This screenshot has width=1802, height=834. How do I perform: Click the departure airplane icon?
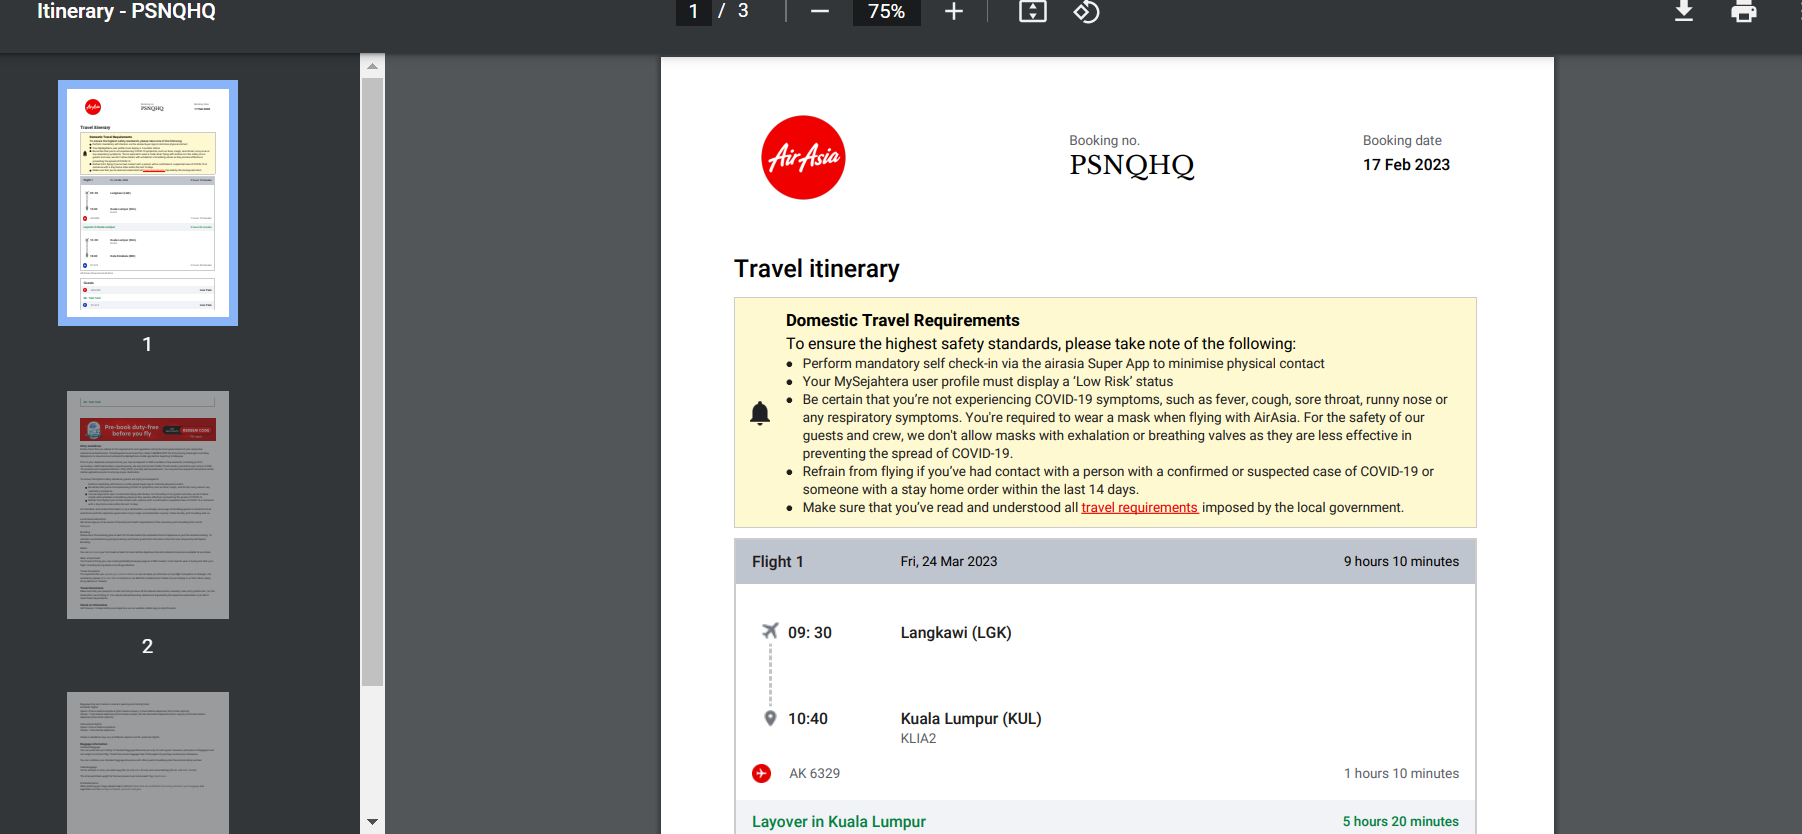click(x=770, y=631)
